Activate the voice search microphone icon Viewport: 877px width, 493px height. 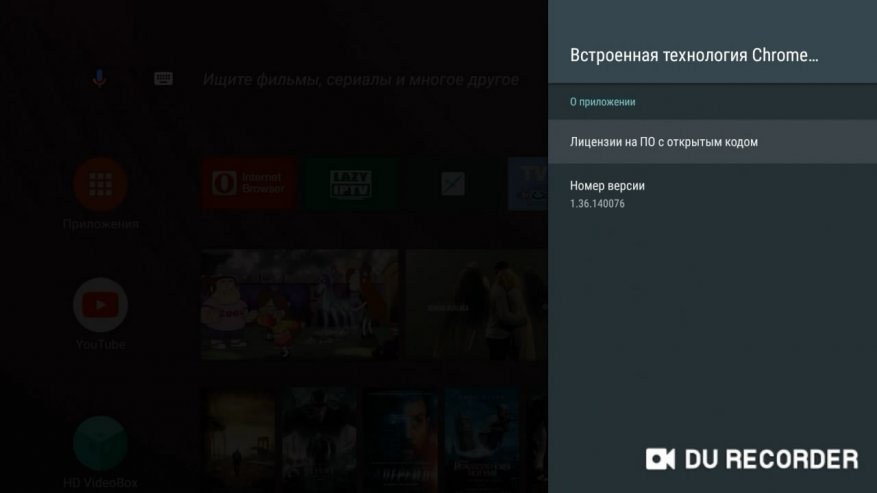[x=99, y=79]
